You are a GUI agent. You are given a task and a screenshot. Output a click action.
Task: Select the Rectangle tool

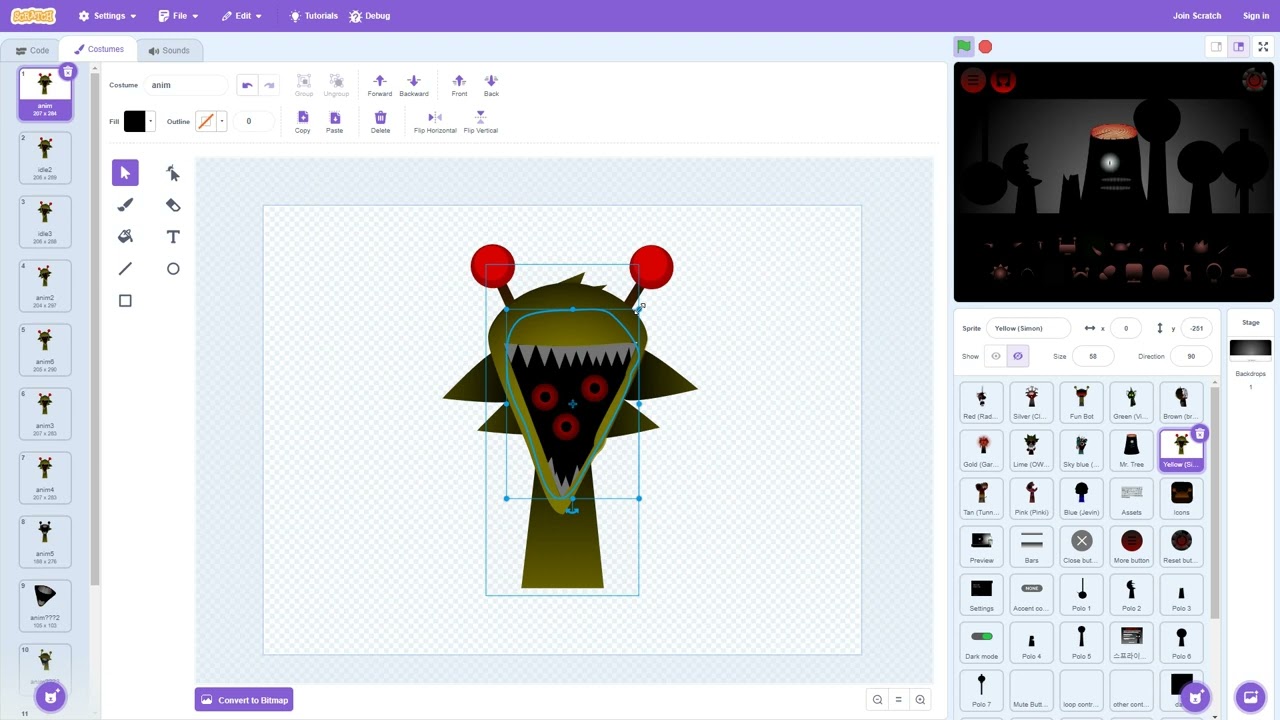pos(125,301)
